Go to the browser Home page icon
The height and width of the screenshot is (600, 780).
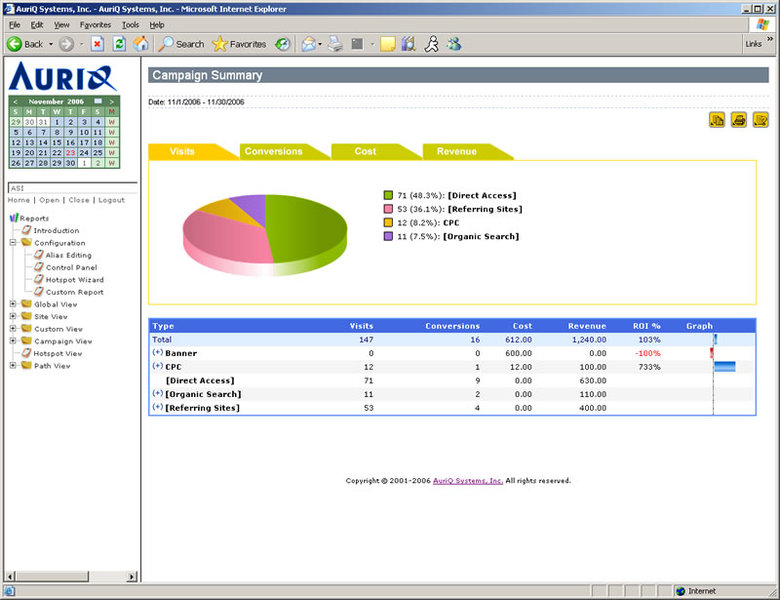pos(141,44)
